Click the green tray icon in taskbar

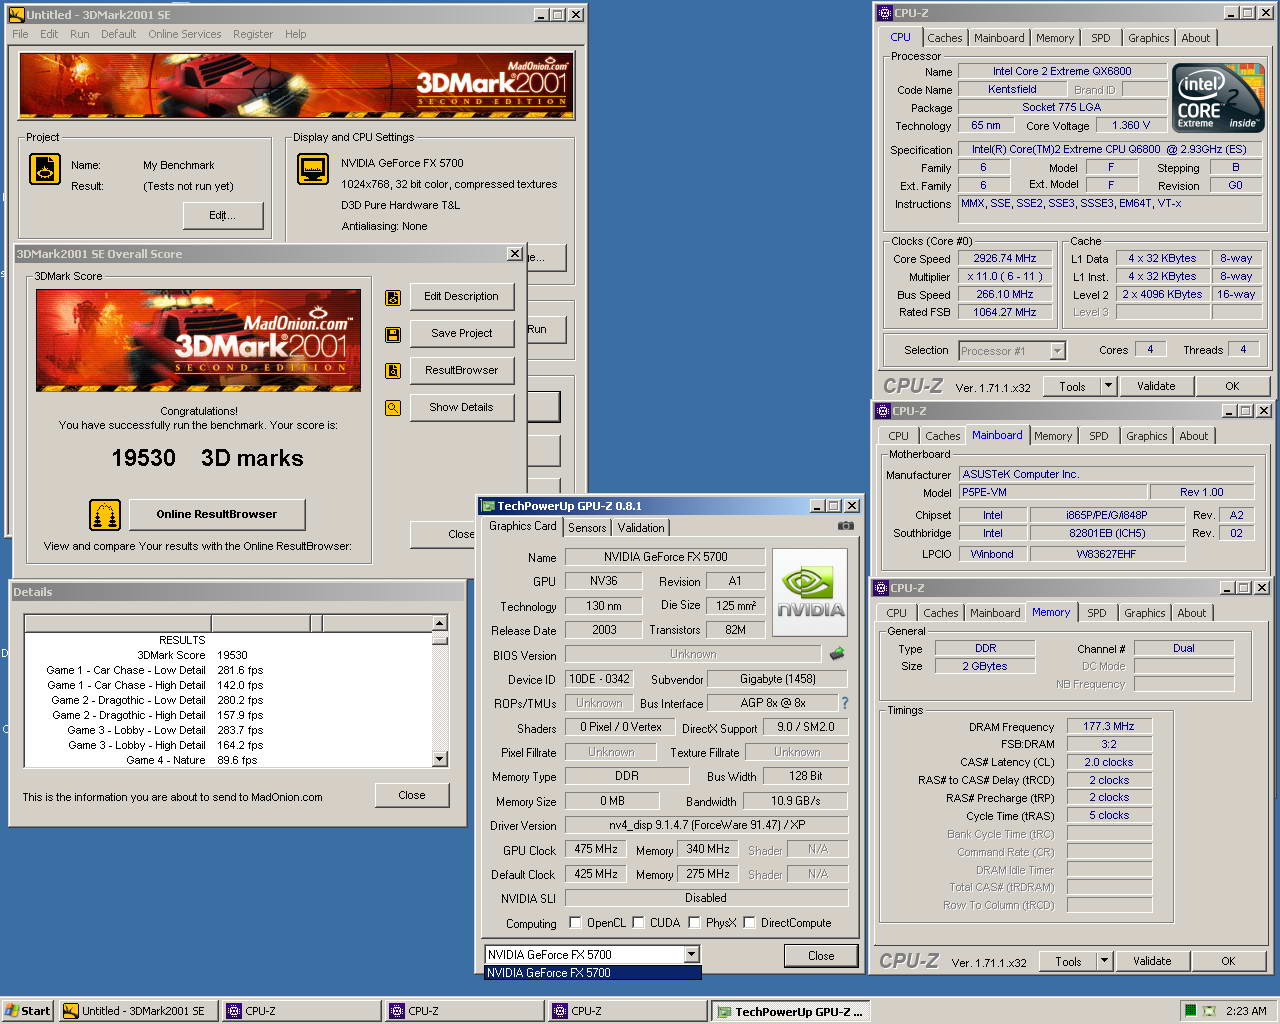1190,1011
